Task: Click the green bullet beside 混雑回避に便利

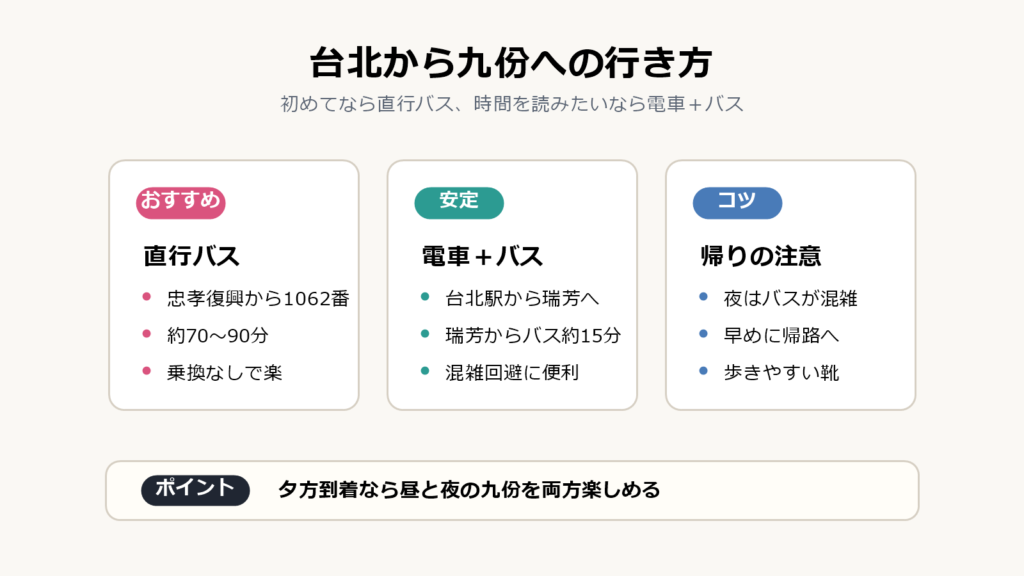Action: click(425, 371)
